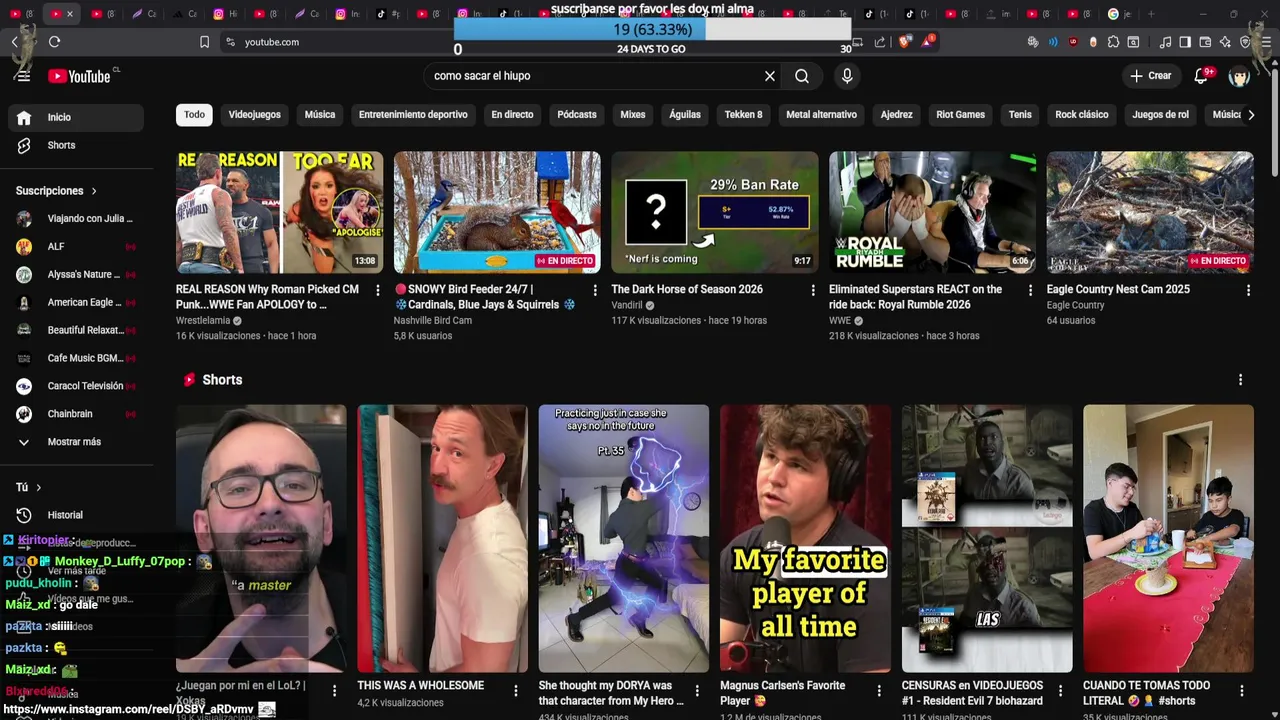Select the Todo filter chip

pyautogui.click(x=195, y=115)
